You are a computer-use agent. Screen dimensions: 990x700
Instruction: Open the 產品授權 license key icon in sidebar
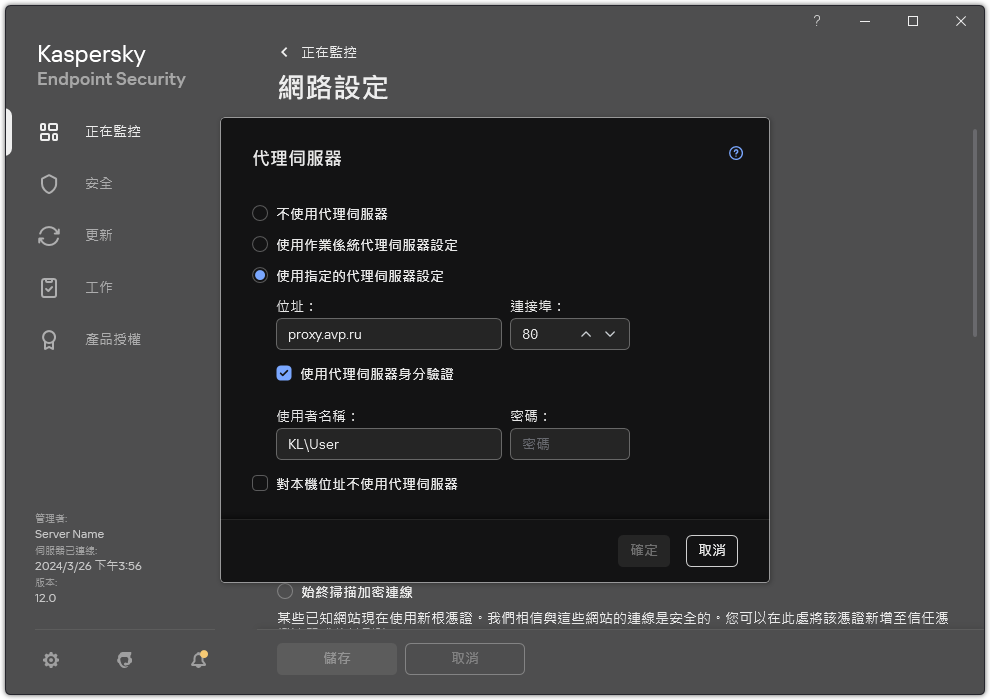click(x=48, y=339)
